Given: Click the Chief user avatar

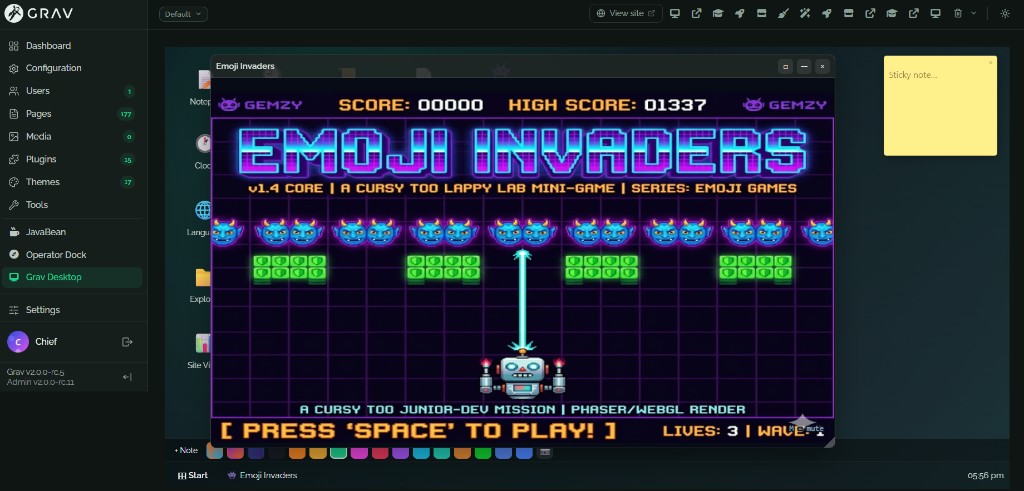Looking at the screenshot, I should [x=18, y=341].
